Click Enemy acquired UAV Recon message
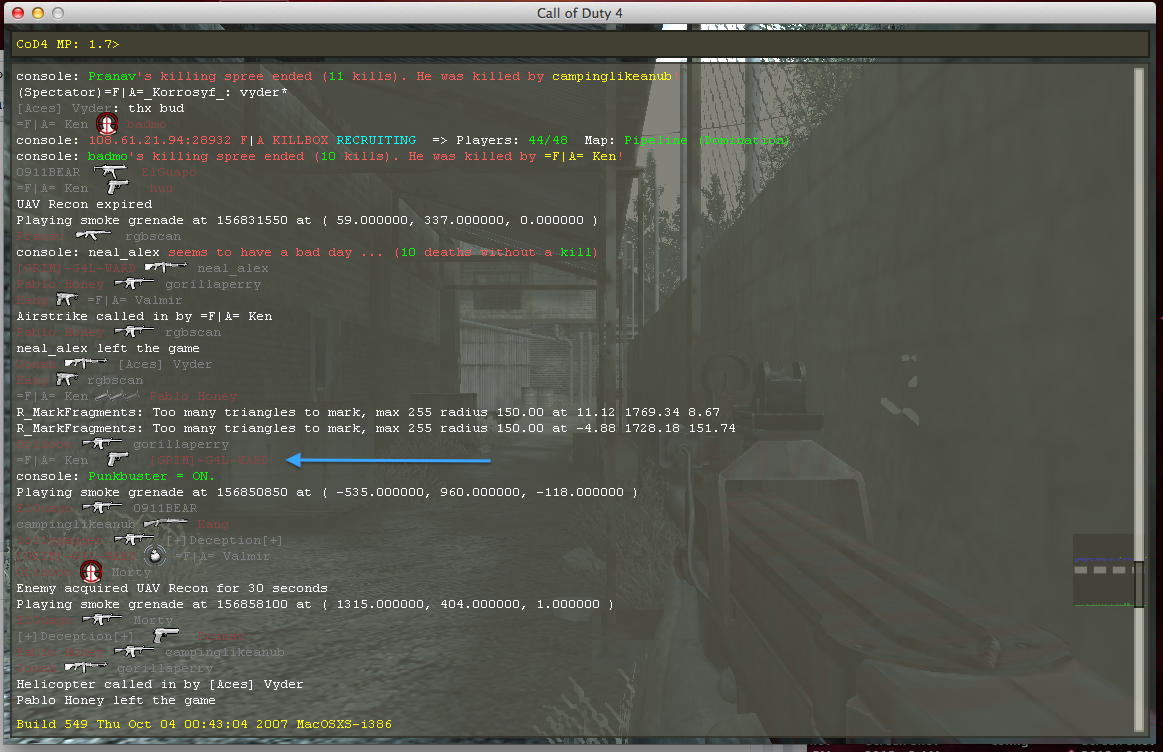The image size is (1163, 752). (x=172, y=588)
